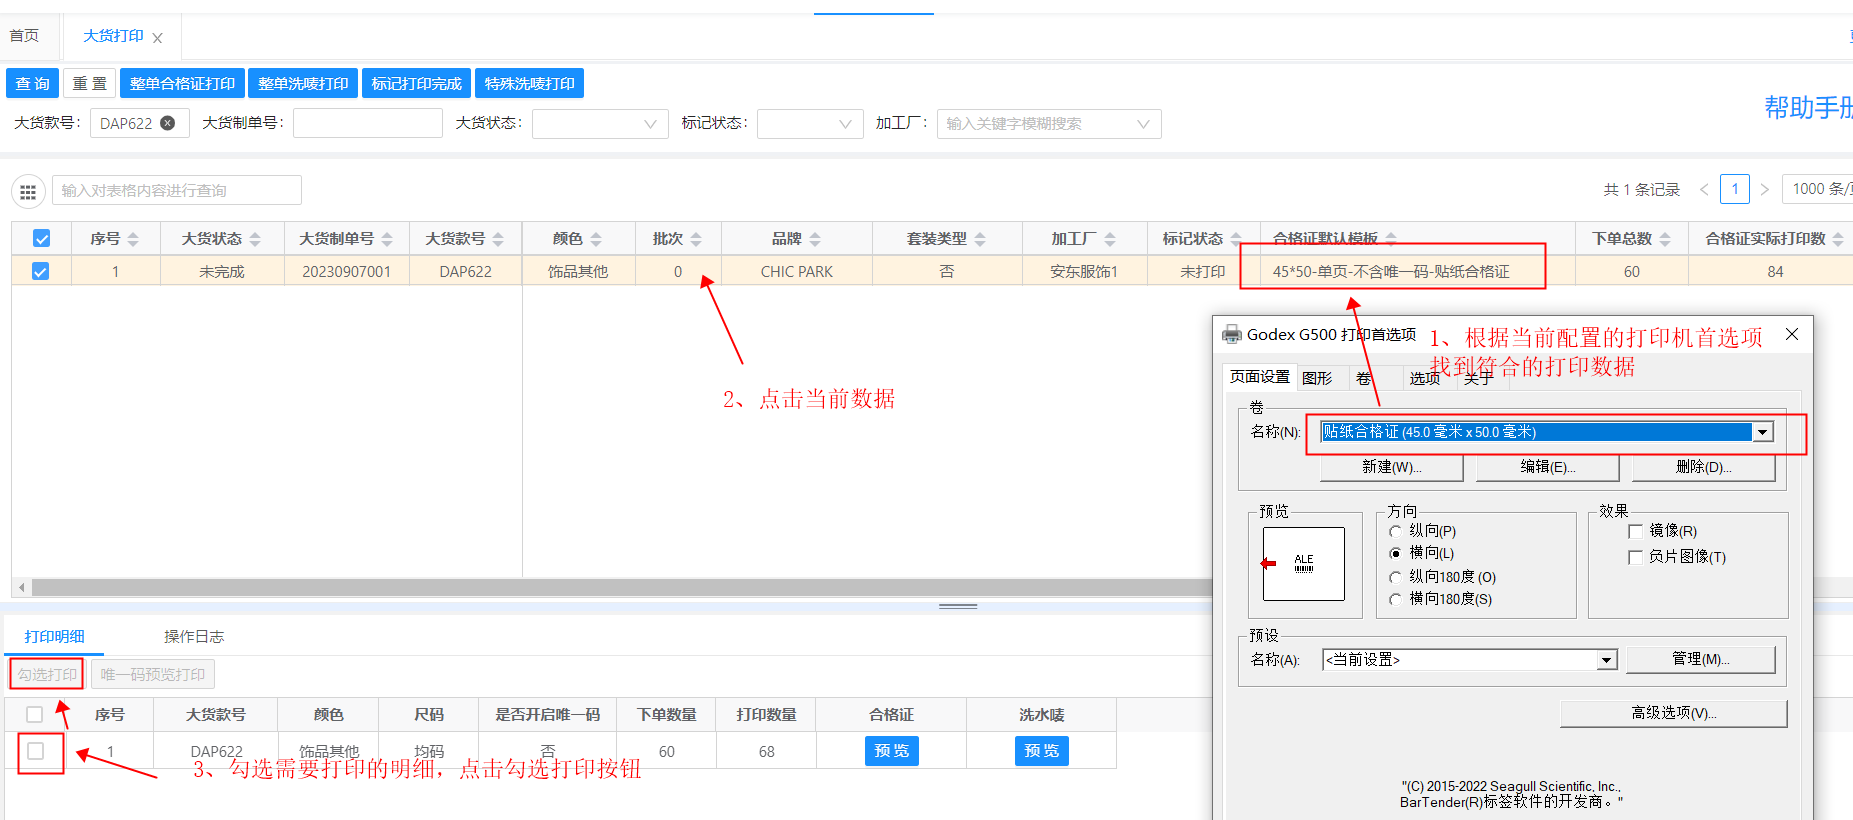Image resolution: width=1853 pixels, height=820 pixels.
Task: Close the 大货打印 tab with X icon
Action: (x=157, y=38)
